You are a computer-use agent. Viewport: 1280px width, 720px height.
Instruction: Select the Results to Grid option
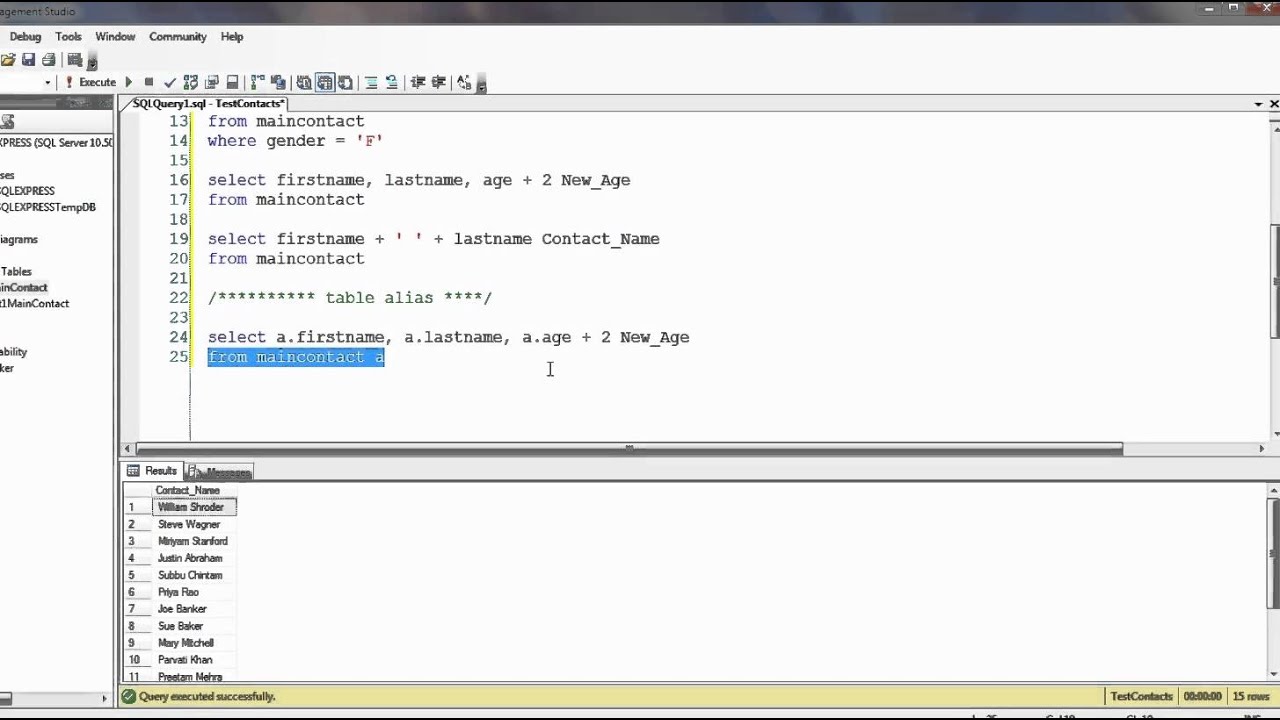[325, 82]
